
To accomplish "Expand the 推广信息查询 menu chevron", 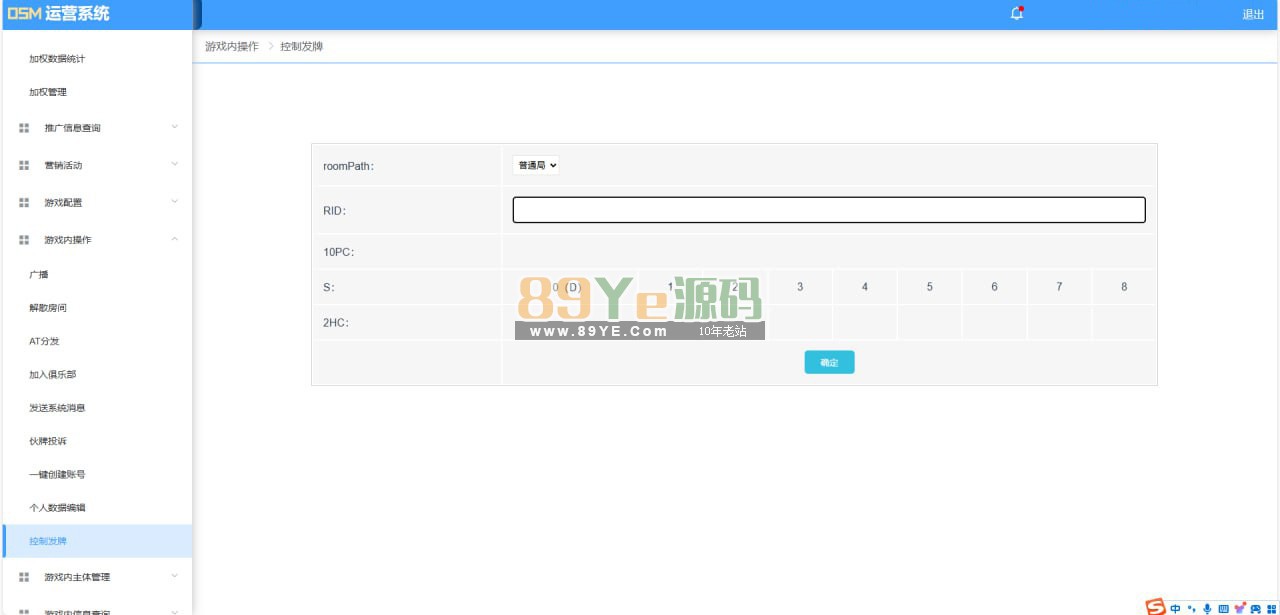I will tap(174, 127).
